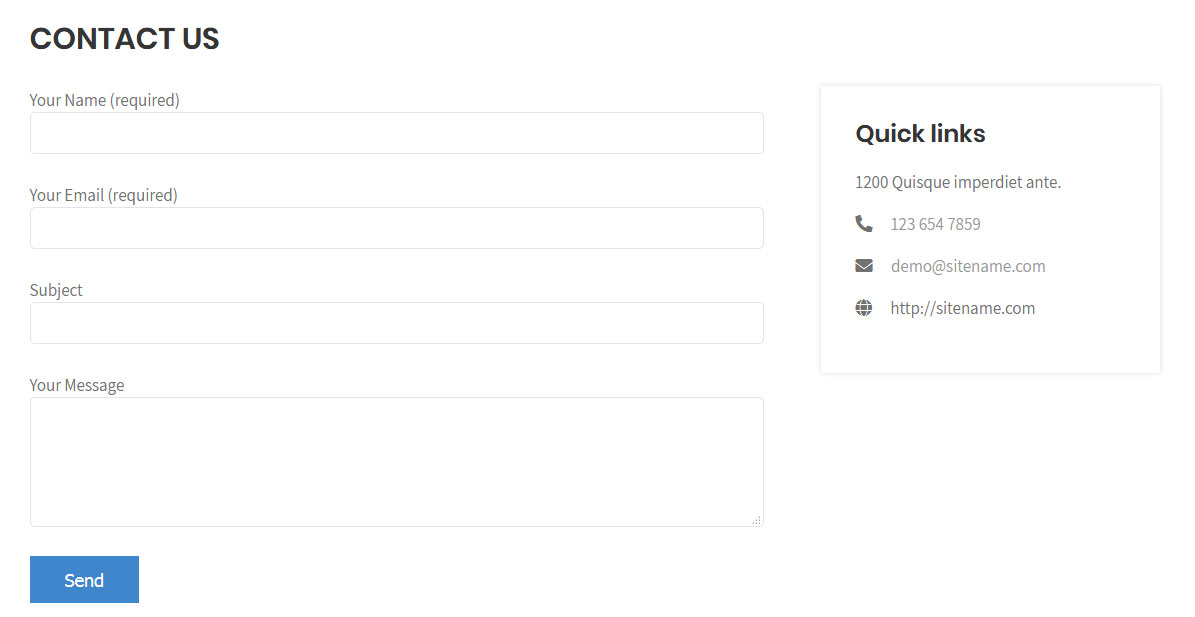
Task: Click the envelope email icon
Action: 863,266
